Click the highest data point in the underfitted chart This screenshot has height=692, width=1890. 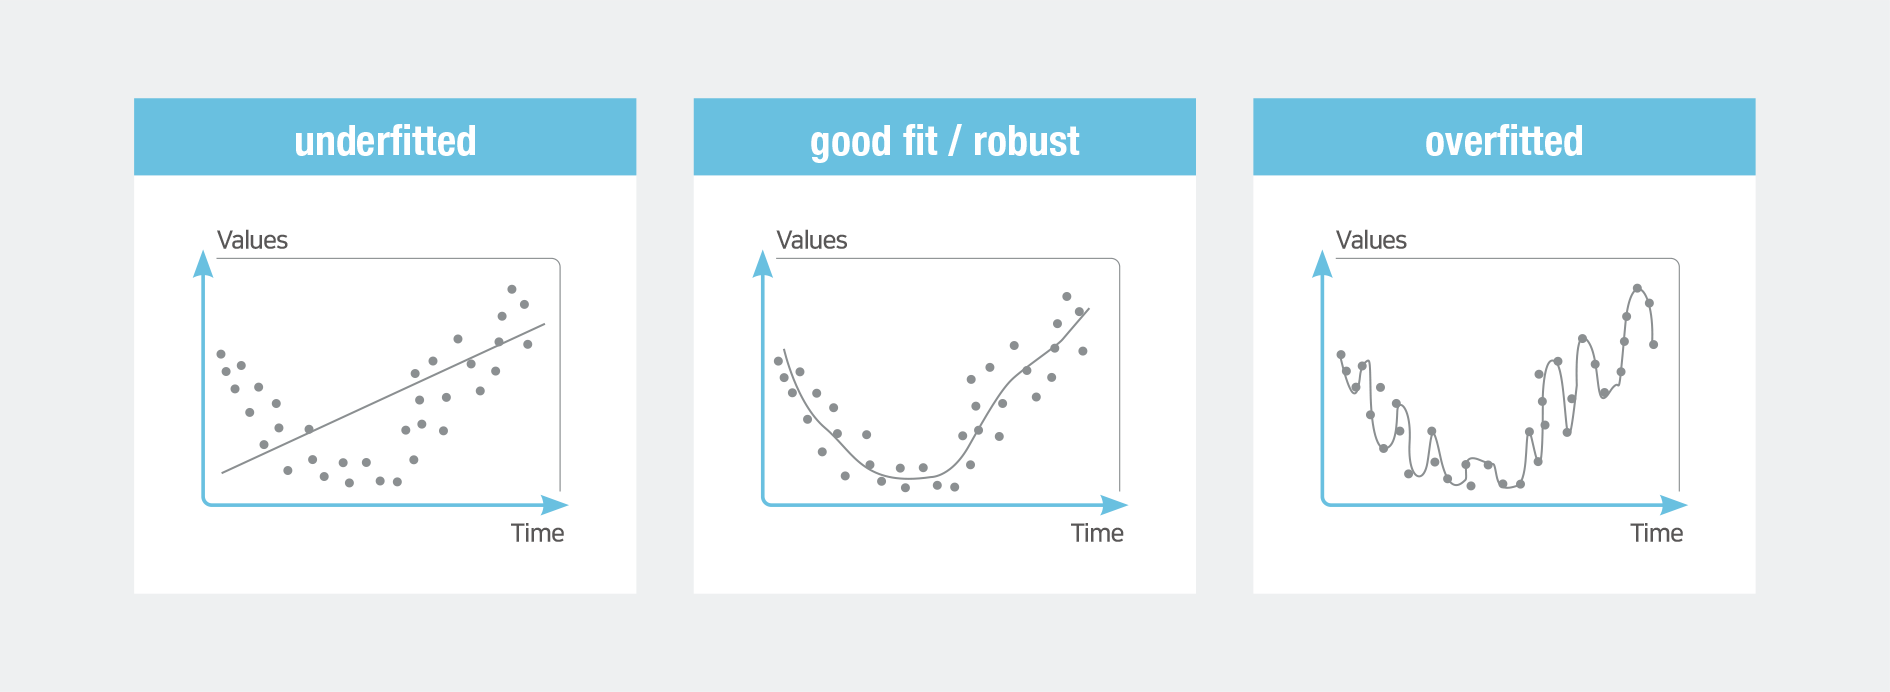tap(512, 289)
